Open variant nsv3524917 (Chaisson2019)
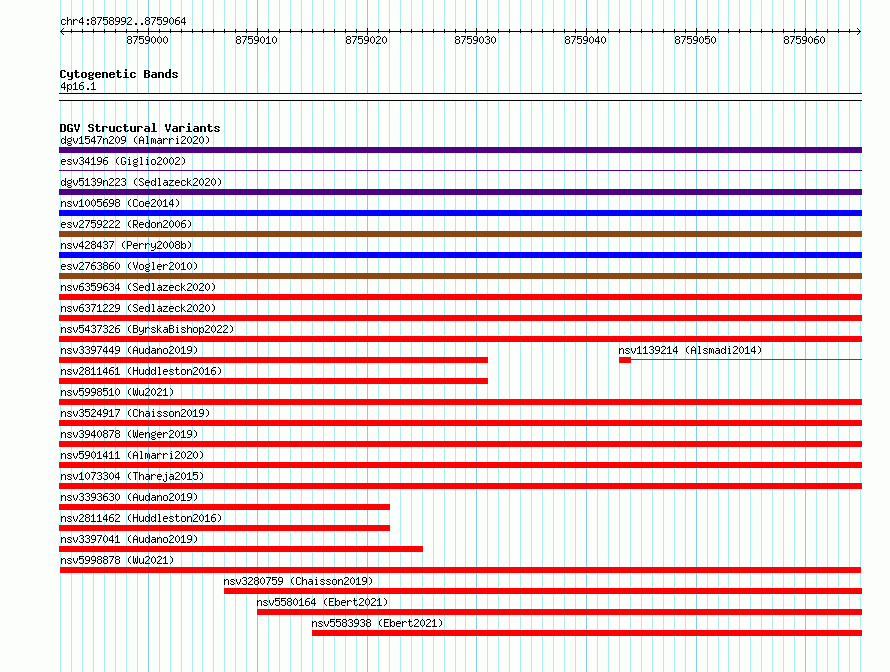Image resolution: width=890 pixels, height=672 pixels. click(135, 413)
